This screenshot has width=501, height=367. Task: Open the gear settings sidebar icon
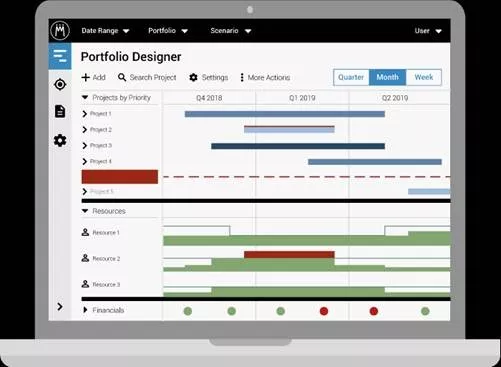click(x=60, y=140)
